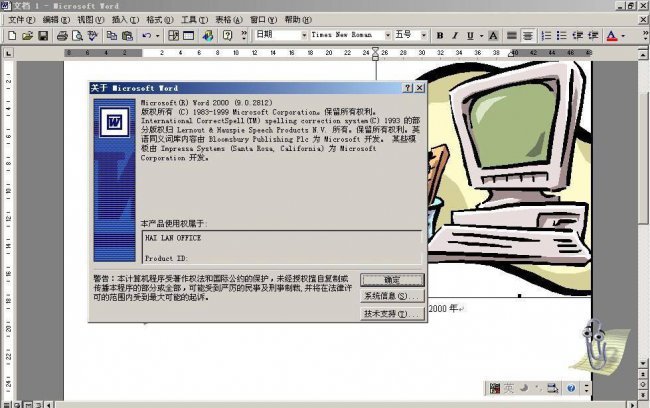Apply font color red A

(x=611, y=36)
